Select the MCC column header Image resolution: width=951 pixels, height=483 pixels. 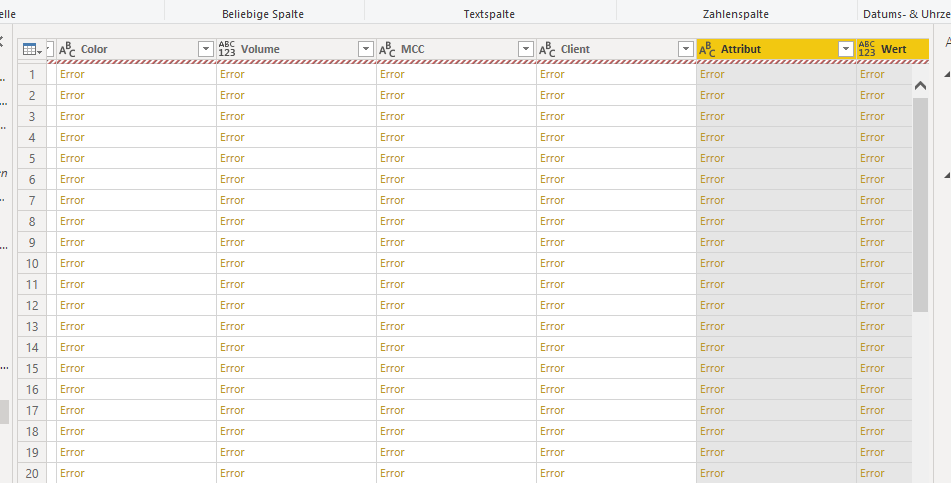point(457,49)
